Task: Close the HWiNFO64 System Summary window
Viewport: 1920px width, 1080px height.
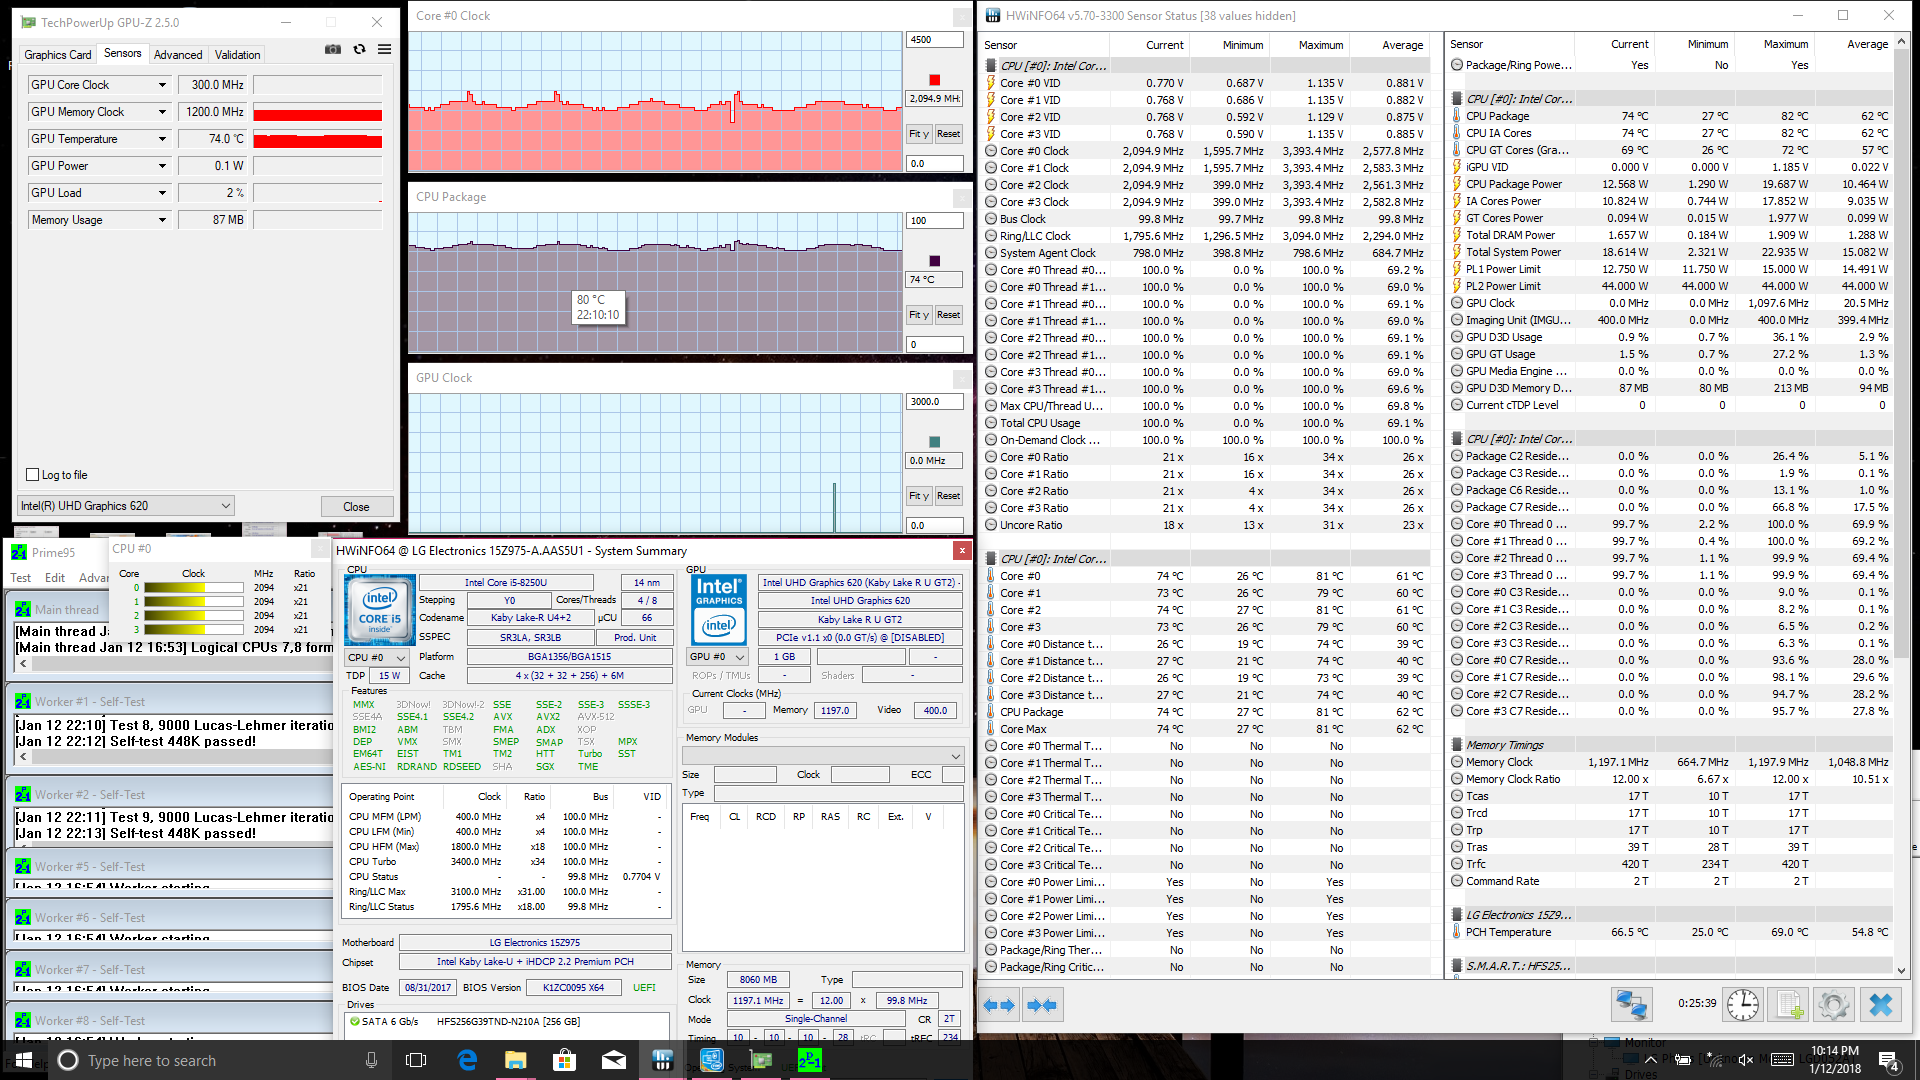Action: (x=962, y=551)
